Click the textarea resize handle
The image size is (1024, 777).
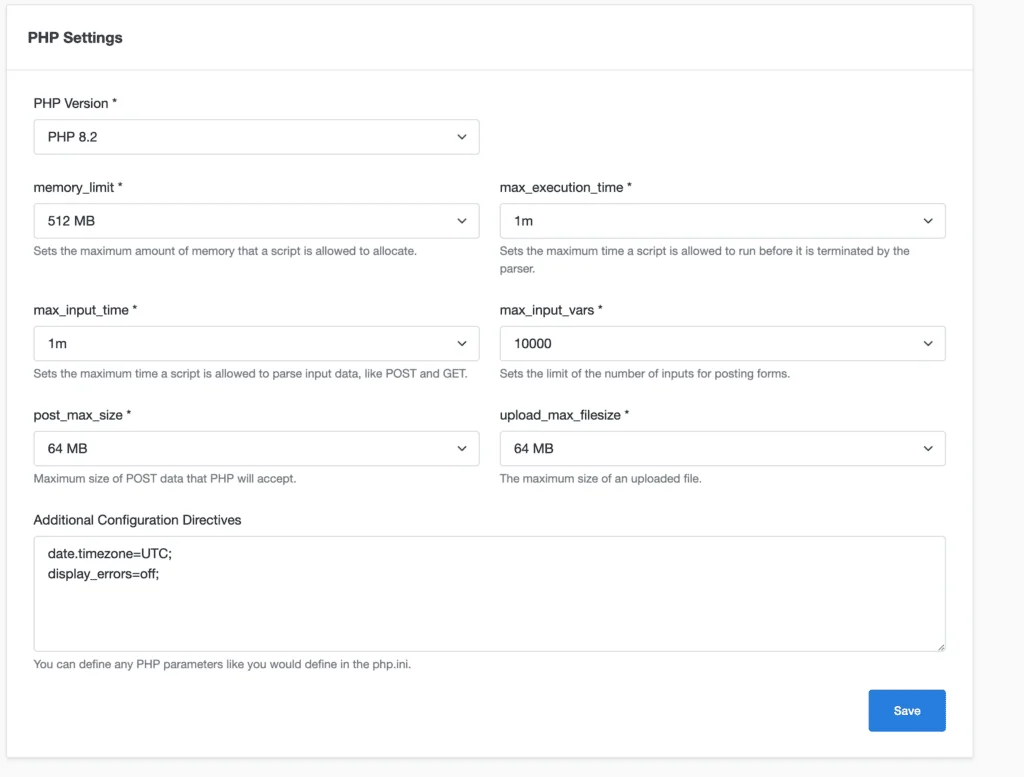940,645
